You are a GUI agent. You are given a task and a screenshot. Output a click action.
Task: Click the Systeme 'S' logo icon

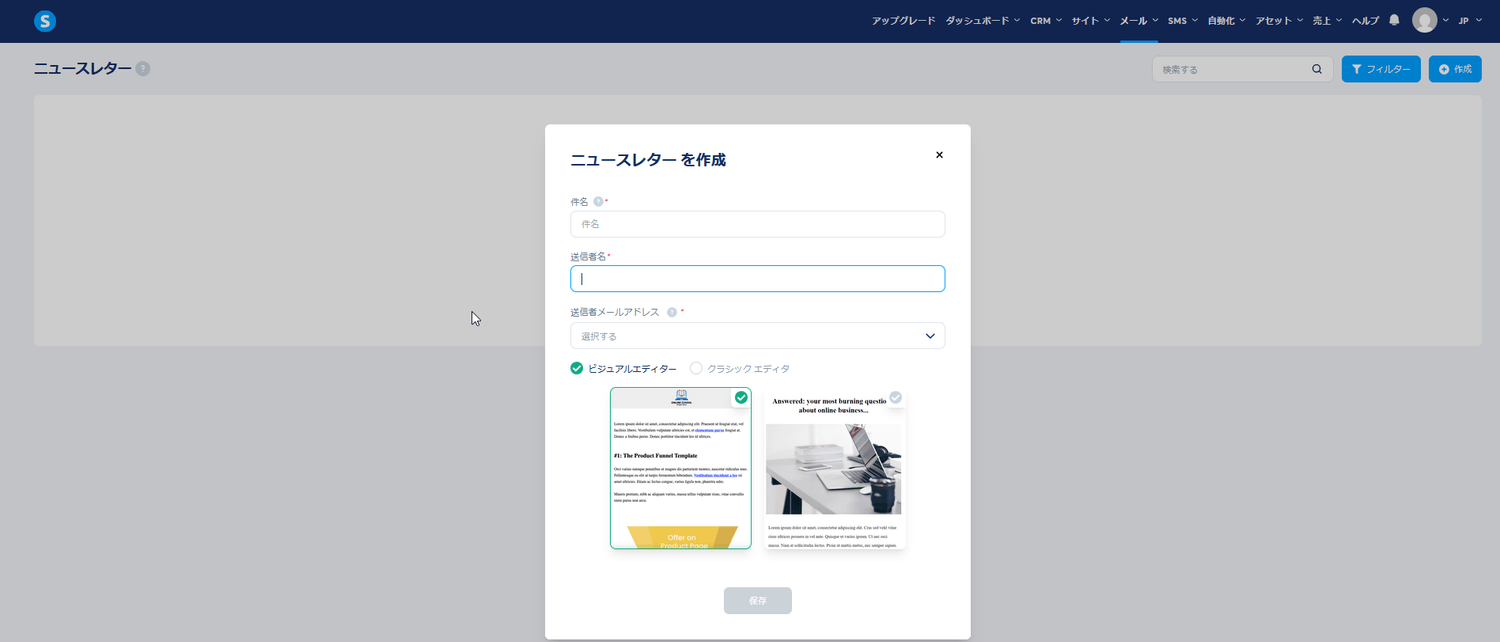coord(45,21)
